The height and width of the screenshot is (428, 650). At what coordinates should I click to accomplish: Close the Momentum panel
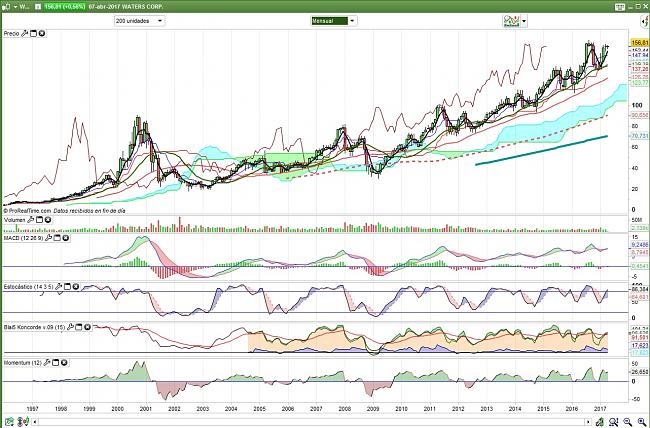click(64, 363)
